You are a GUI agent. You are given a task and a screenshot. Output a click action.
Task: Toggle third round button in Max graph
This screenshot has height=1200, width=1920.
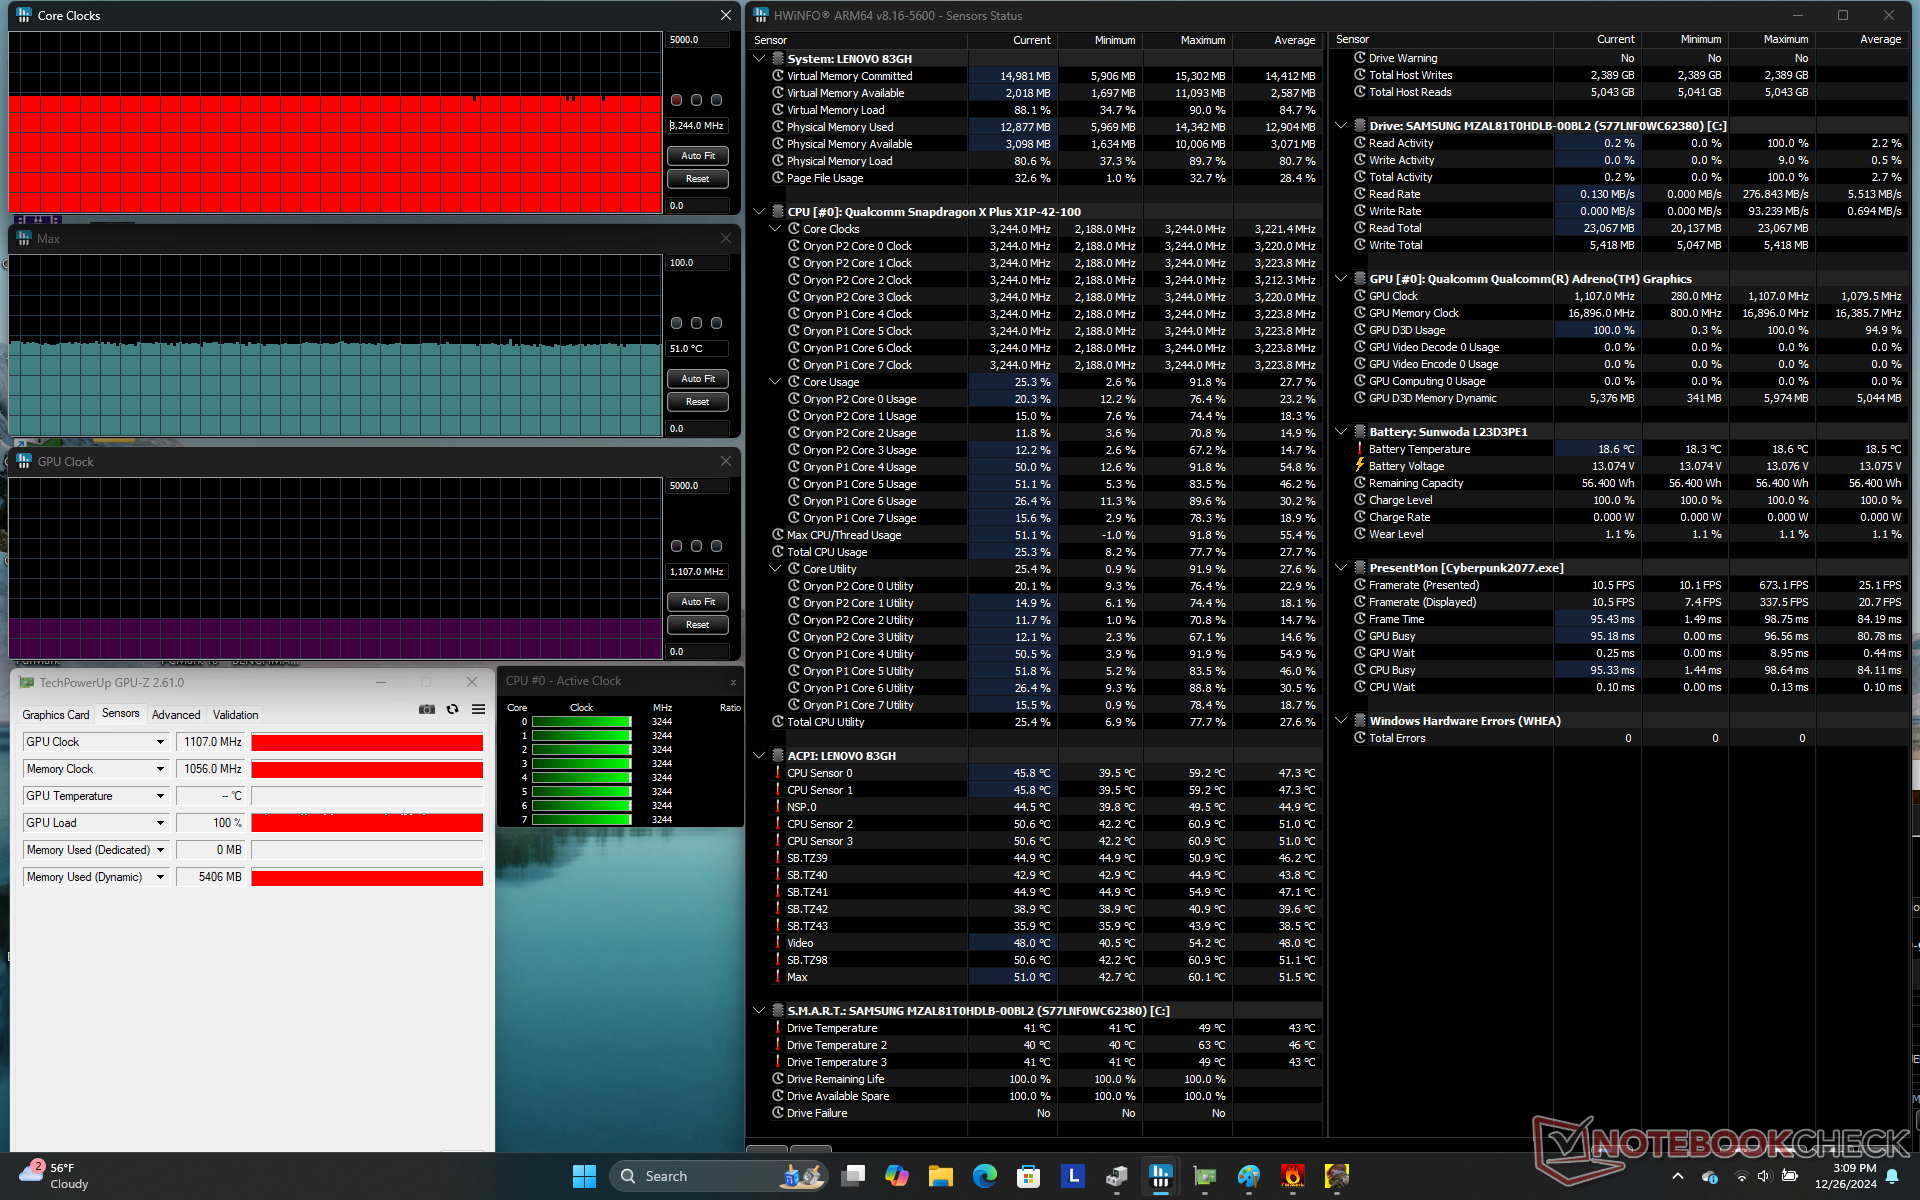click(x=716, y=323)
